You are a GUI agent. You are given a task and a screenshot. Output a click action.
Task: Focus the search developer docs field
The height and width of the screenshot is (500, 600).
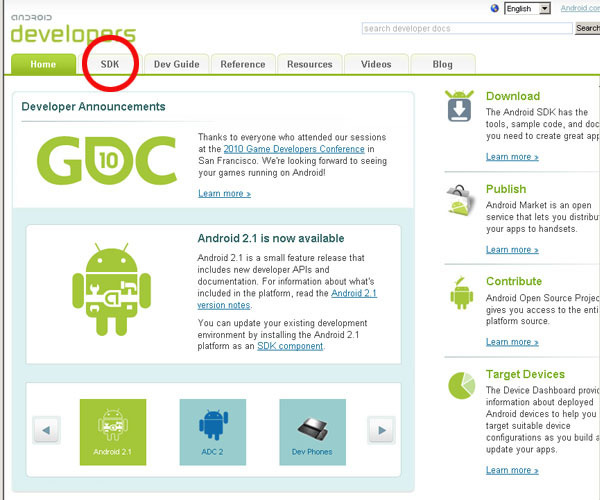[467, 28]
